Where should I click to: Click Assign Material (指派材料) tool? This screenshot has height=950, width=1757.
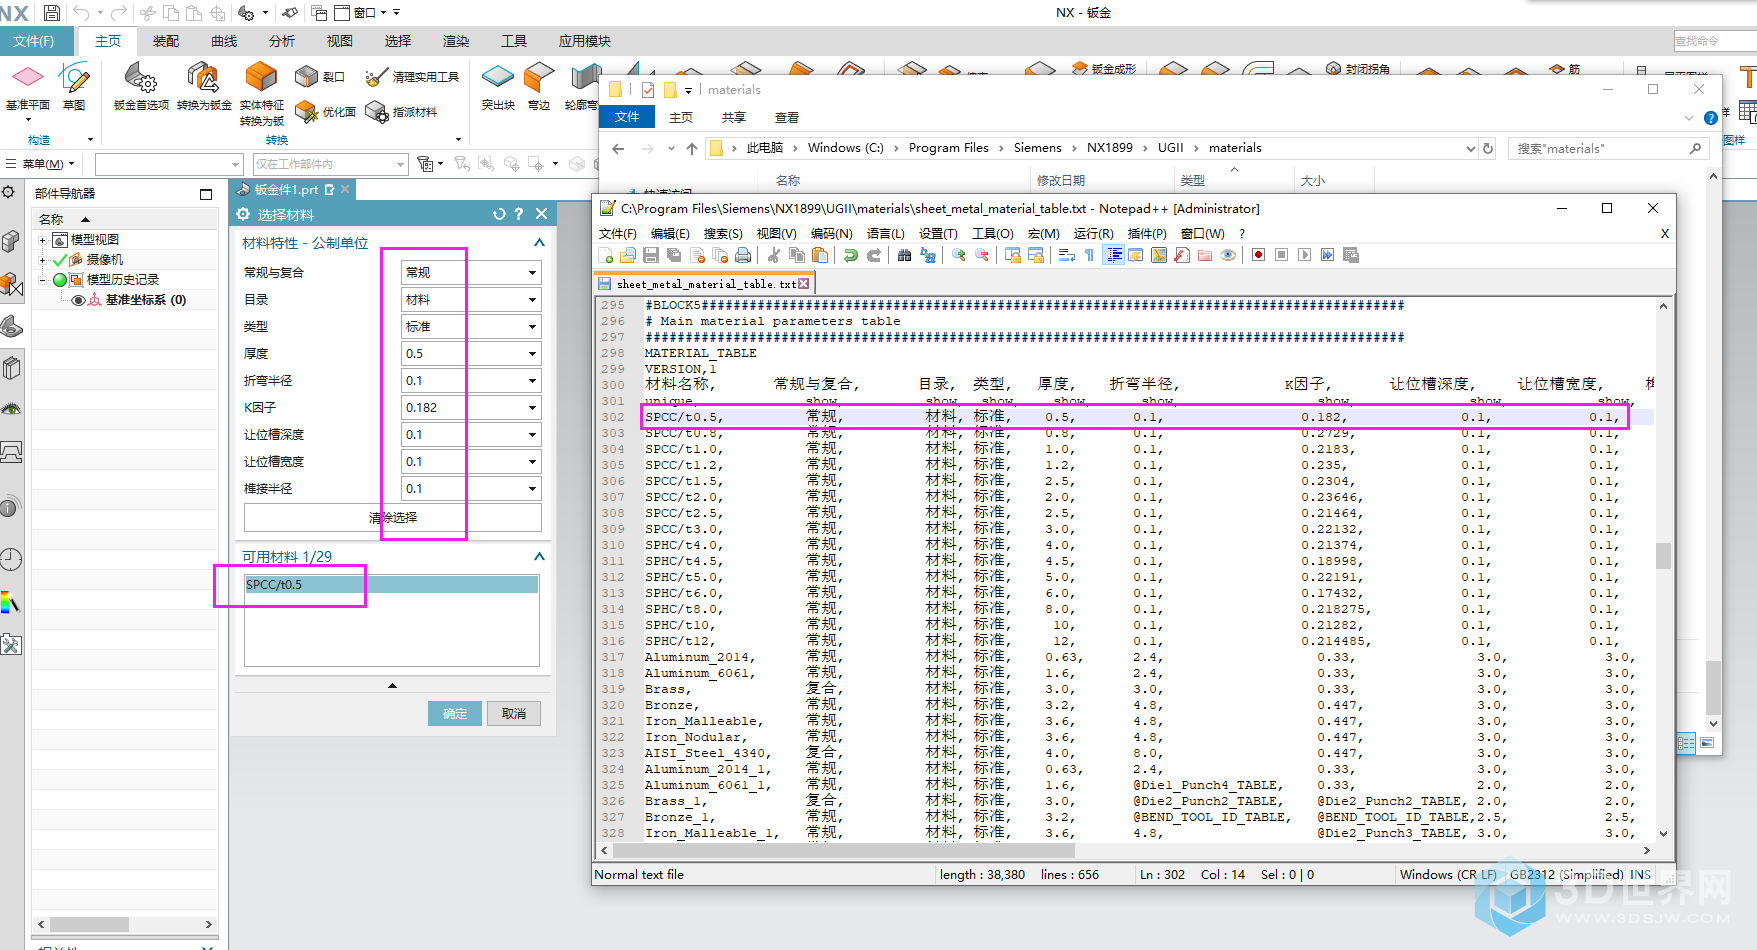[401, 112]
